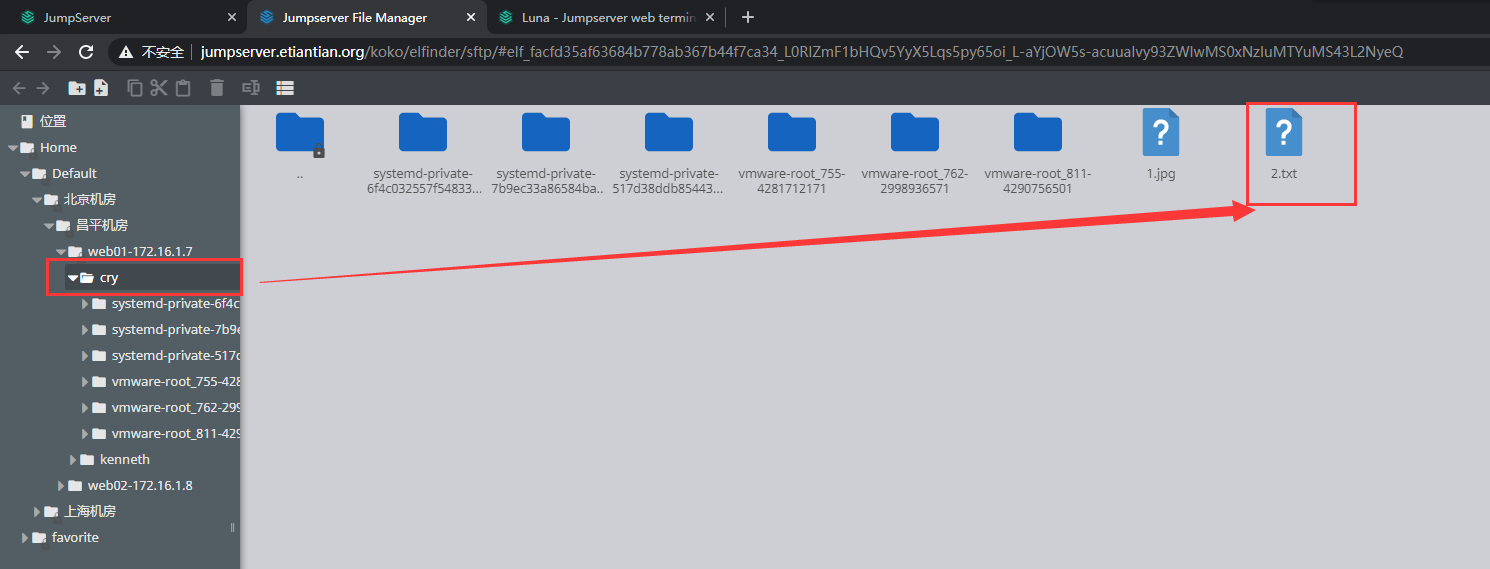Select the systemd-private-517d38ddb85443 folder icon
The height and width of the screenshot is (569, 1490).
click(x=669, y=132)
